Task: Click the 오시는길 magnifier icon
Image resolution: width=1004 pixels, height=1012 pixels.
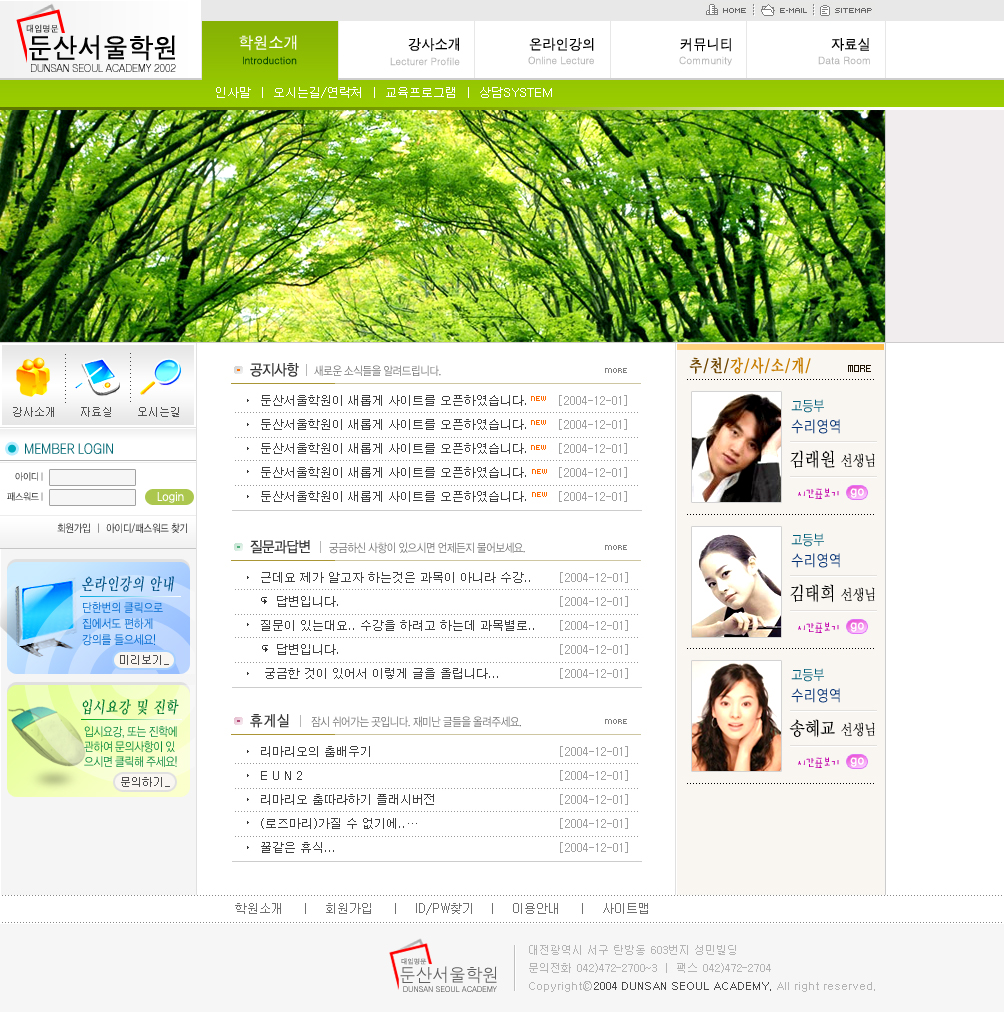Action: click(160, 378)
